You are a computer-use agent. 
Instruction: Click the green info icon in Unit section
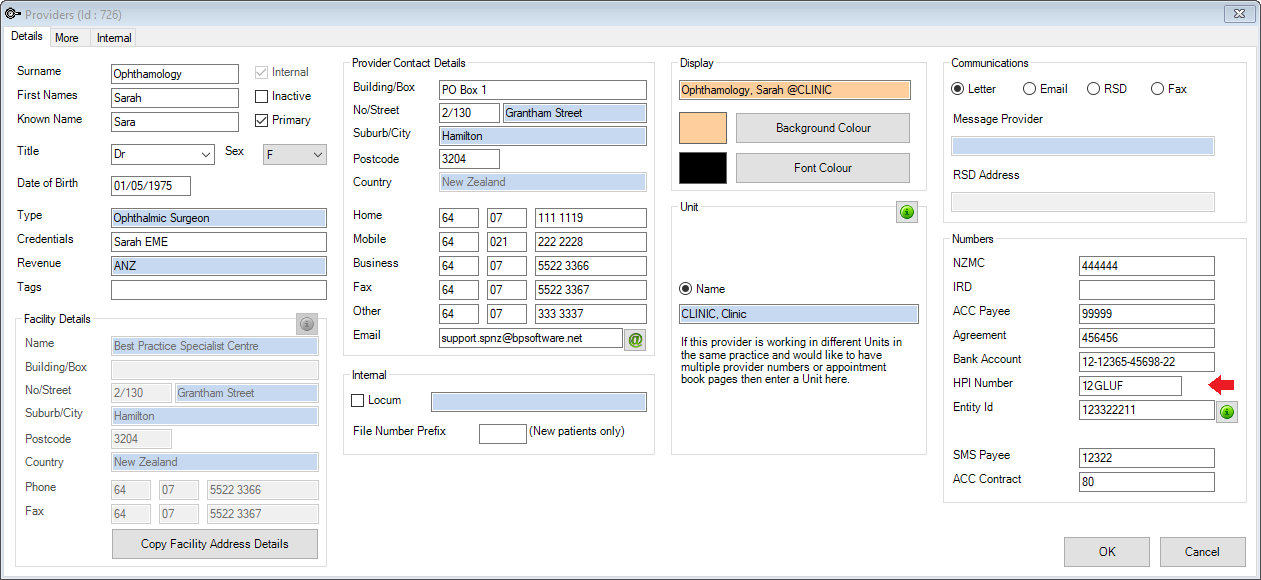pos(907,212)
